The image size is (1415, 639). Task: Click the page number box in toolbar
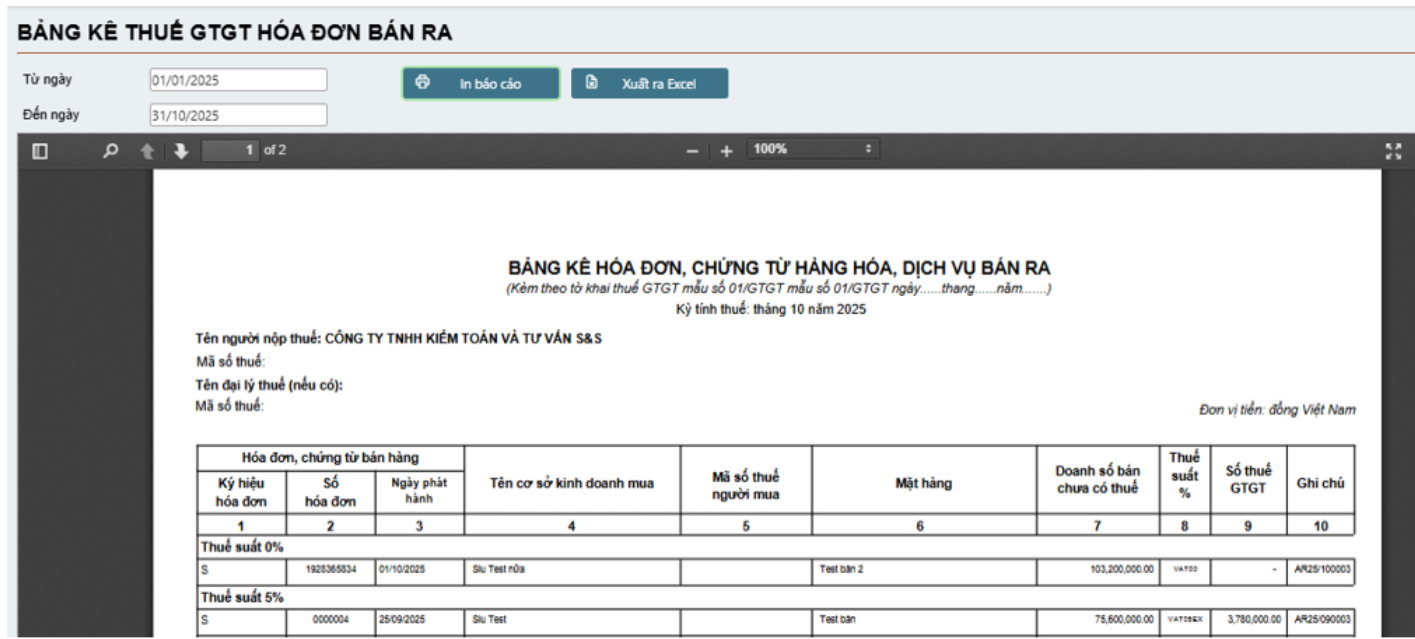(x=231, y=151)
